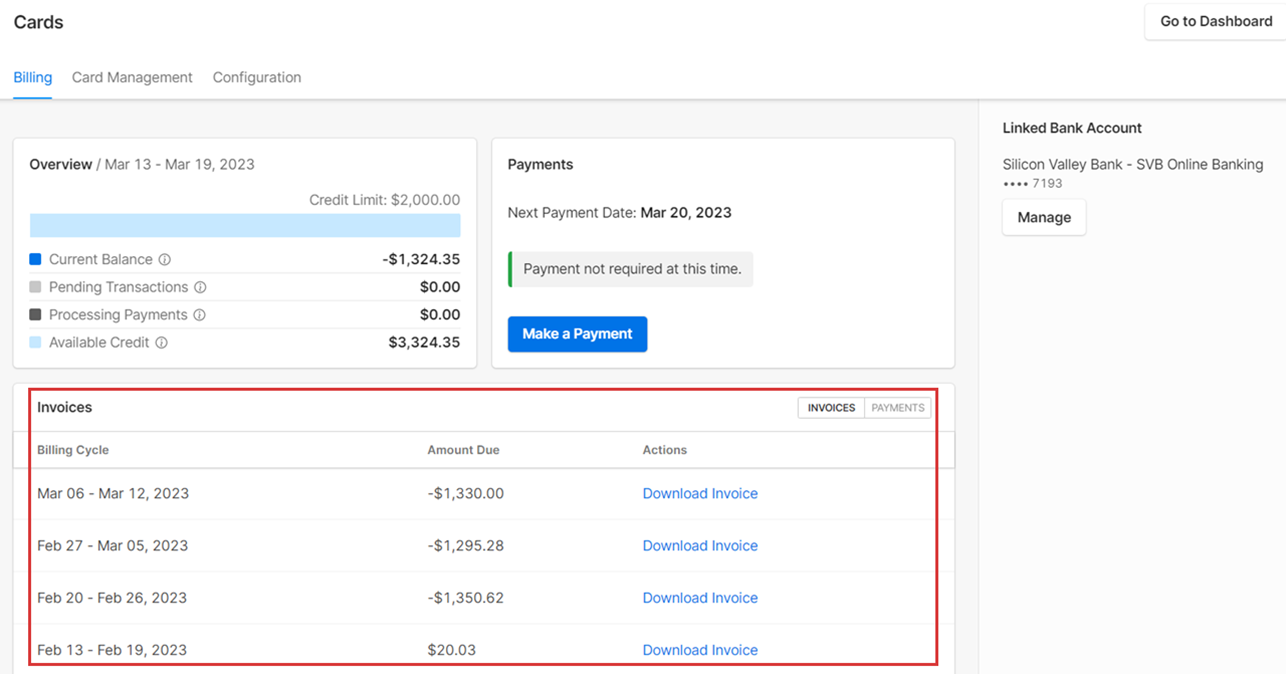Click the Cards page title
This screenshot has width=1286, height=674.
[x=39, y=22]
